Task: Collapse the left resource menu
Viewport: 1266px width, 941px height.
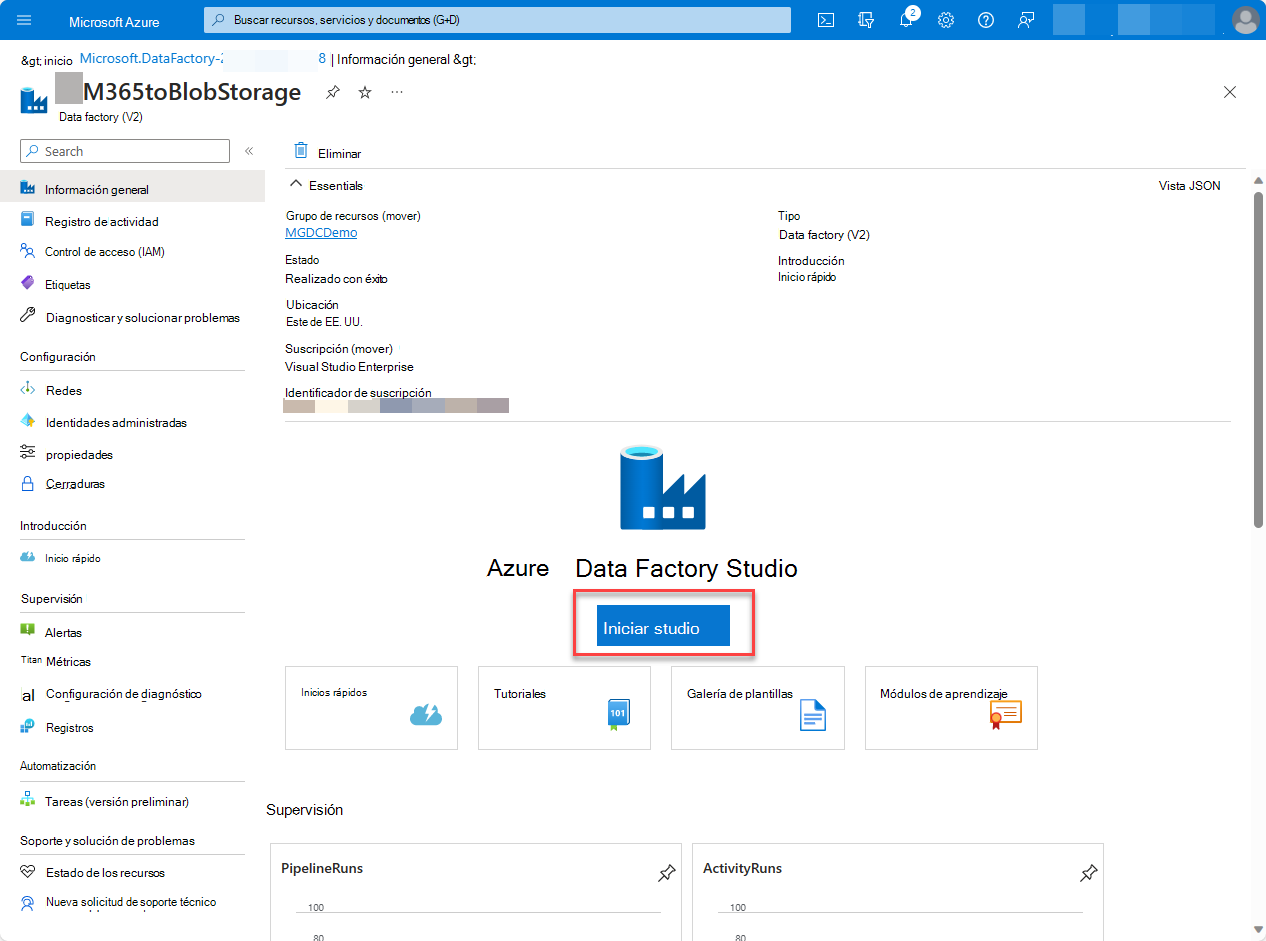Action: 249,151
